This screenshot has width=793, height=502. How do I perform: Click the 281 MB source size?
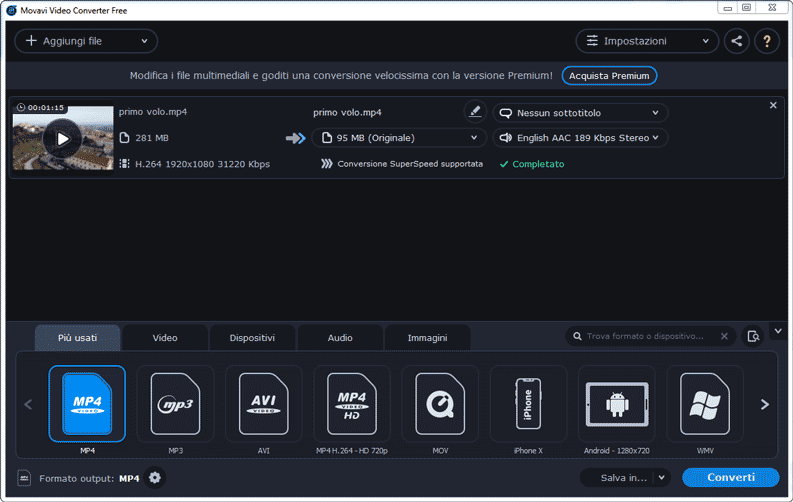pos(152,138)
